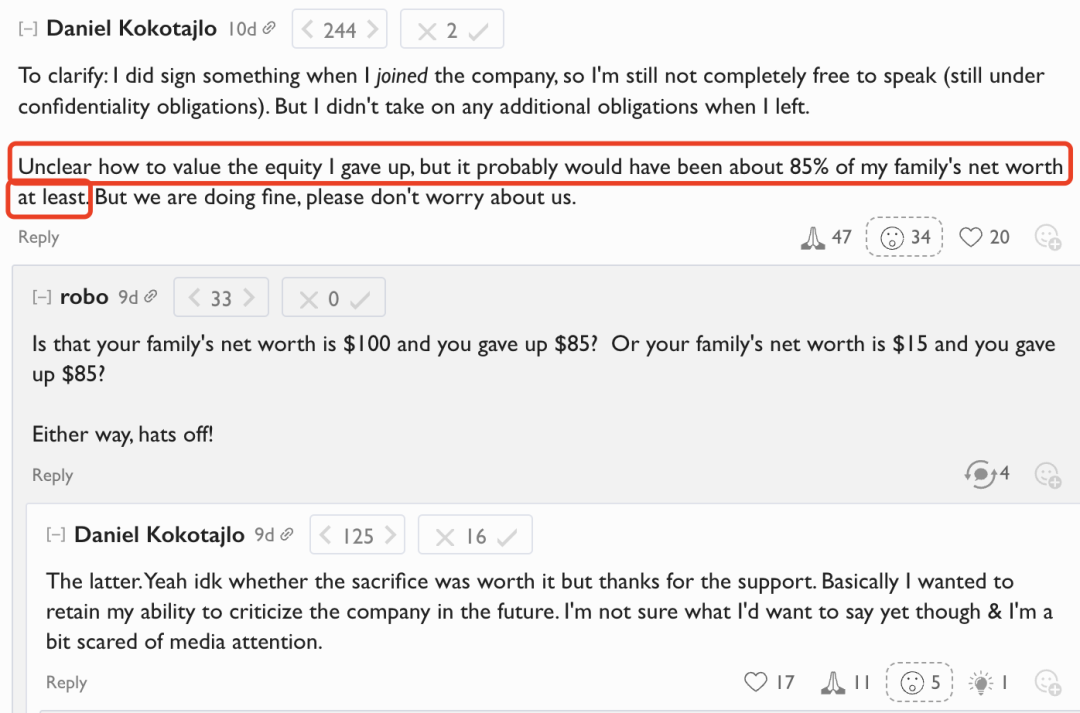Upvote robo's comment with 33 karma
The image size is (1080, 713).
tap(249, 298)
